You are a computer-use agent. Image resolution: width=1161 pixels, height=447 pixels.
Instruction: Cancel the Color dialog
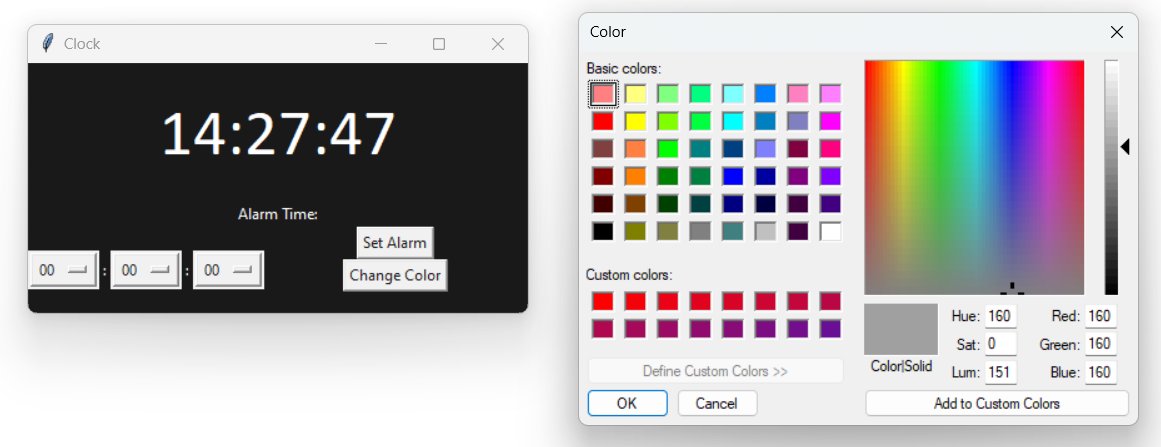(717, 403)
